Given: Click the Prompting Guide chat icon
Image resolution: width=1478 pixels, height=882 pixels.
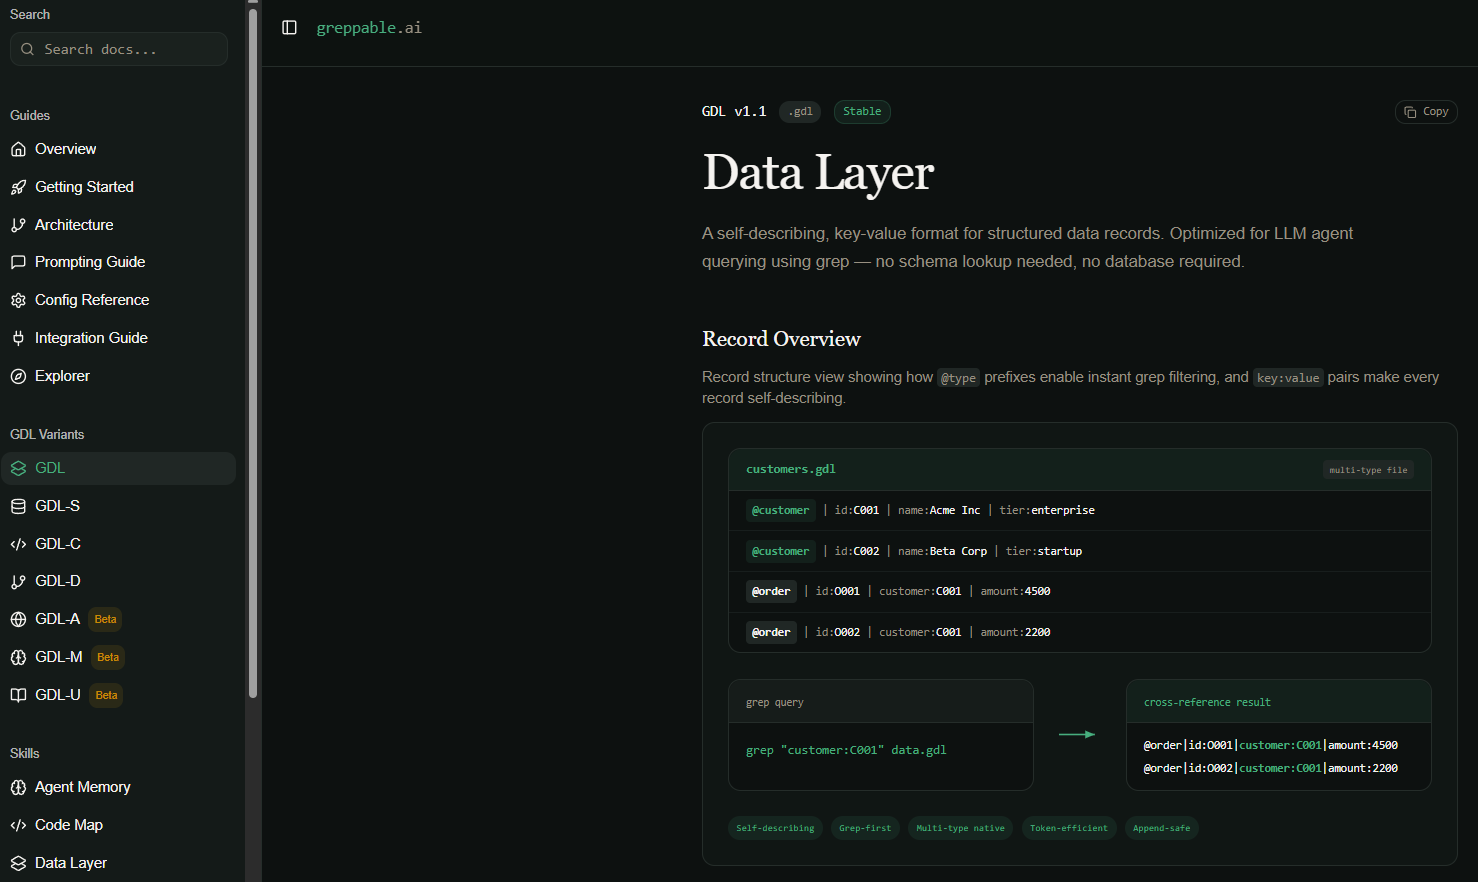Looking at the screenshot, I should click(x=18, y=262).
